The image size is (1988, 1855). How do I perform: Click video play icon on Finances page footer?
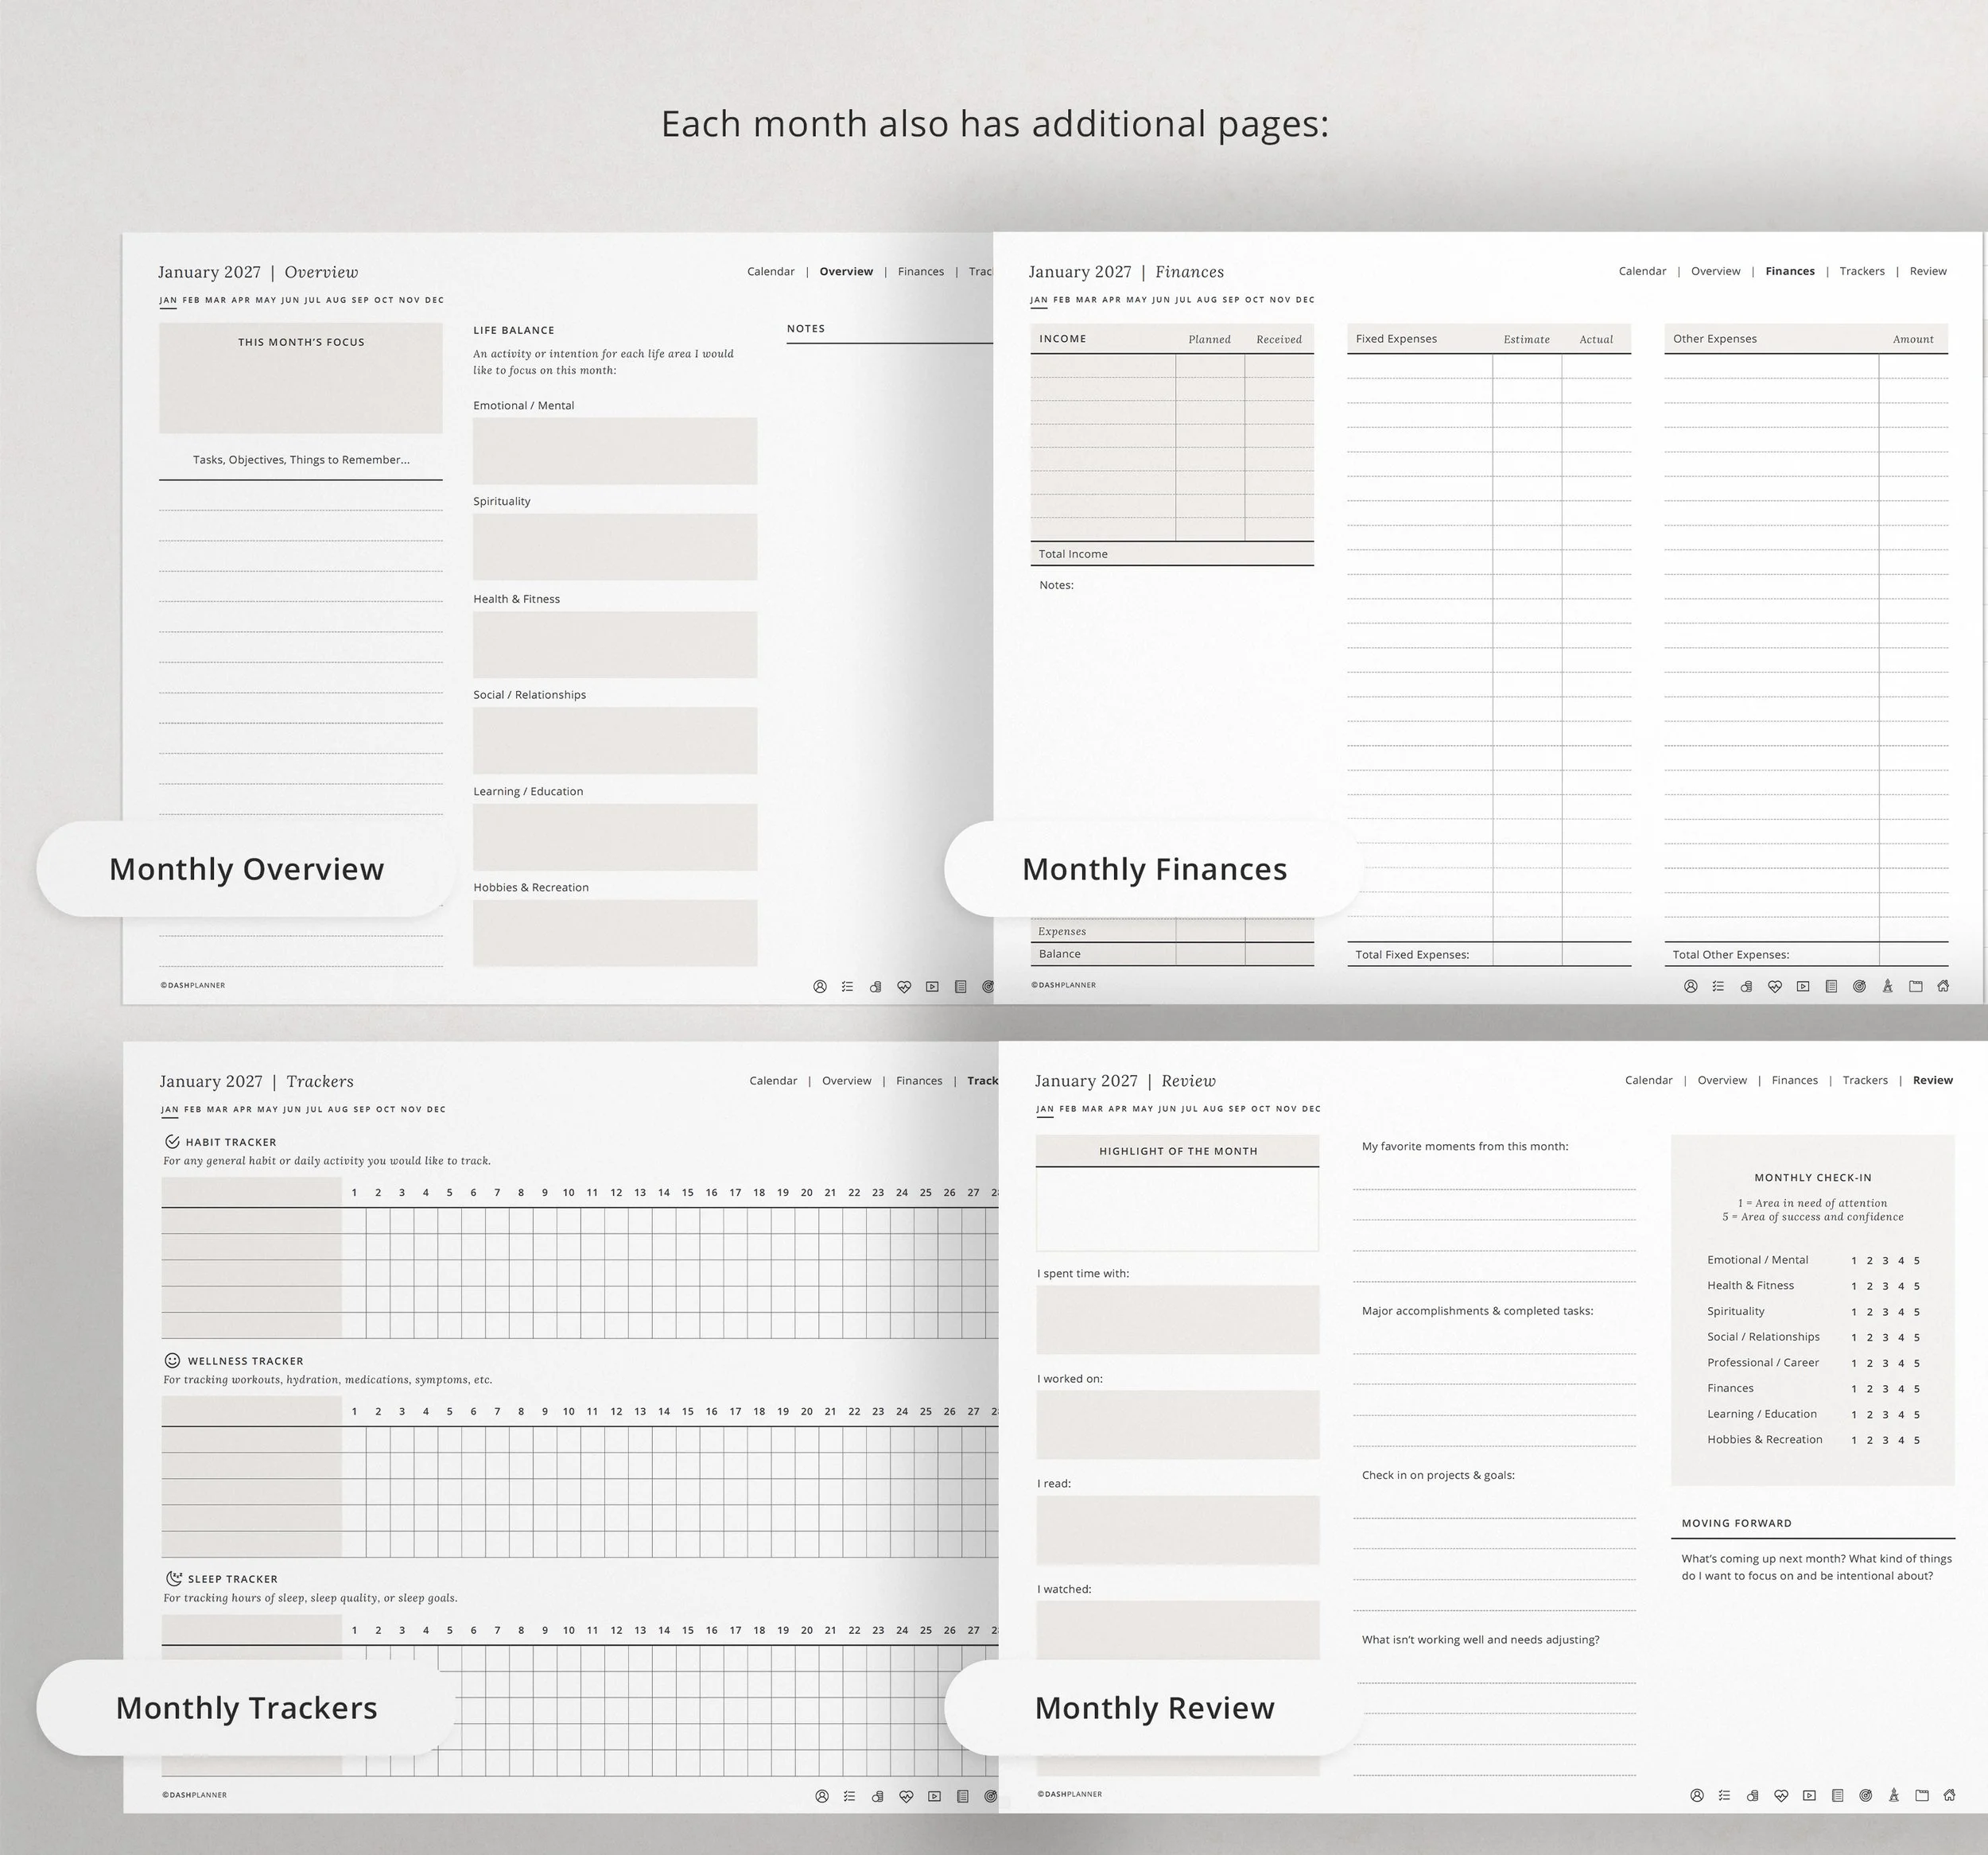pos(1803,986)
